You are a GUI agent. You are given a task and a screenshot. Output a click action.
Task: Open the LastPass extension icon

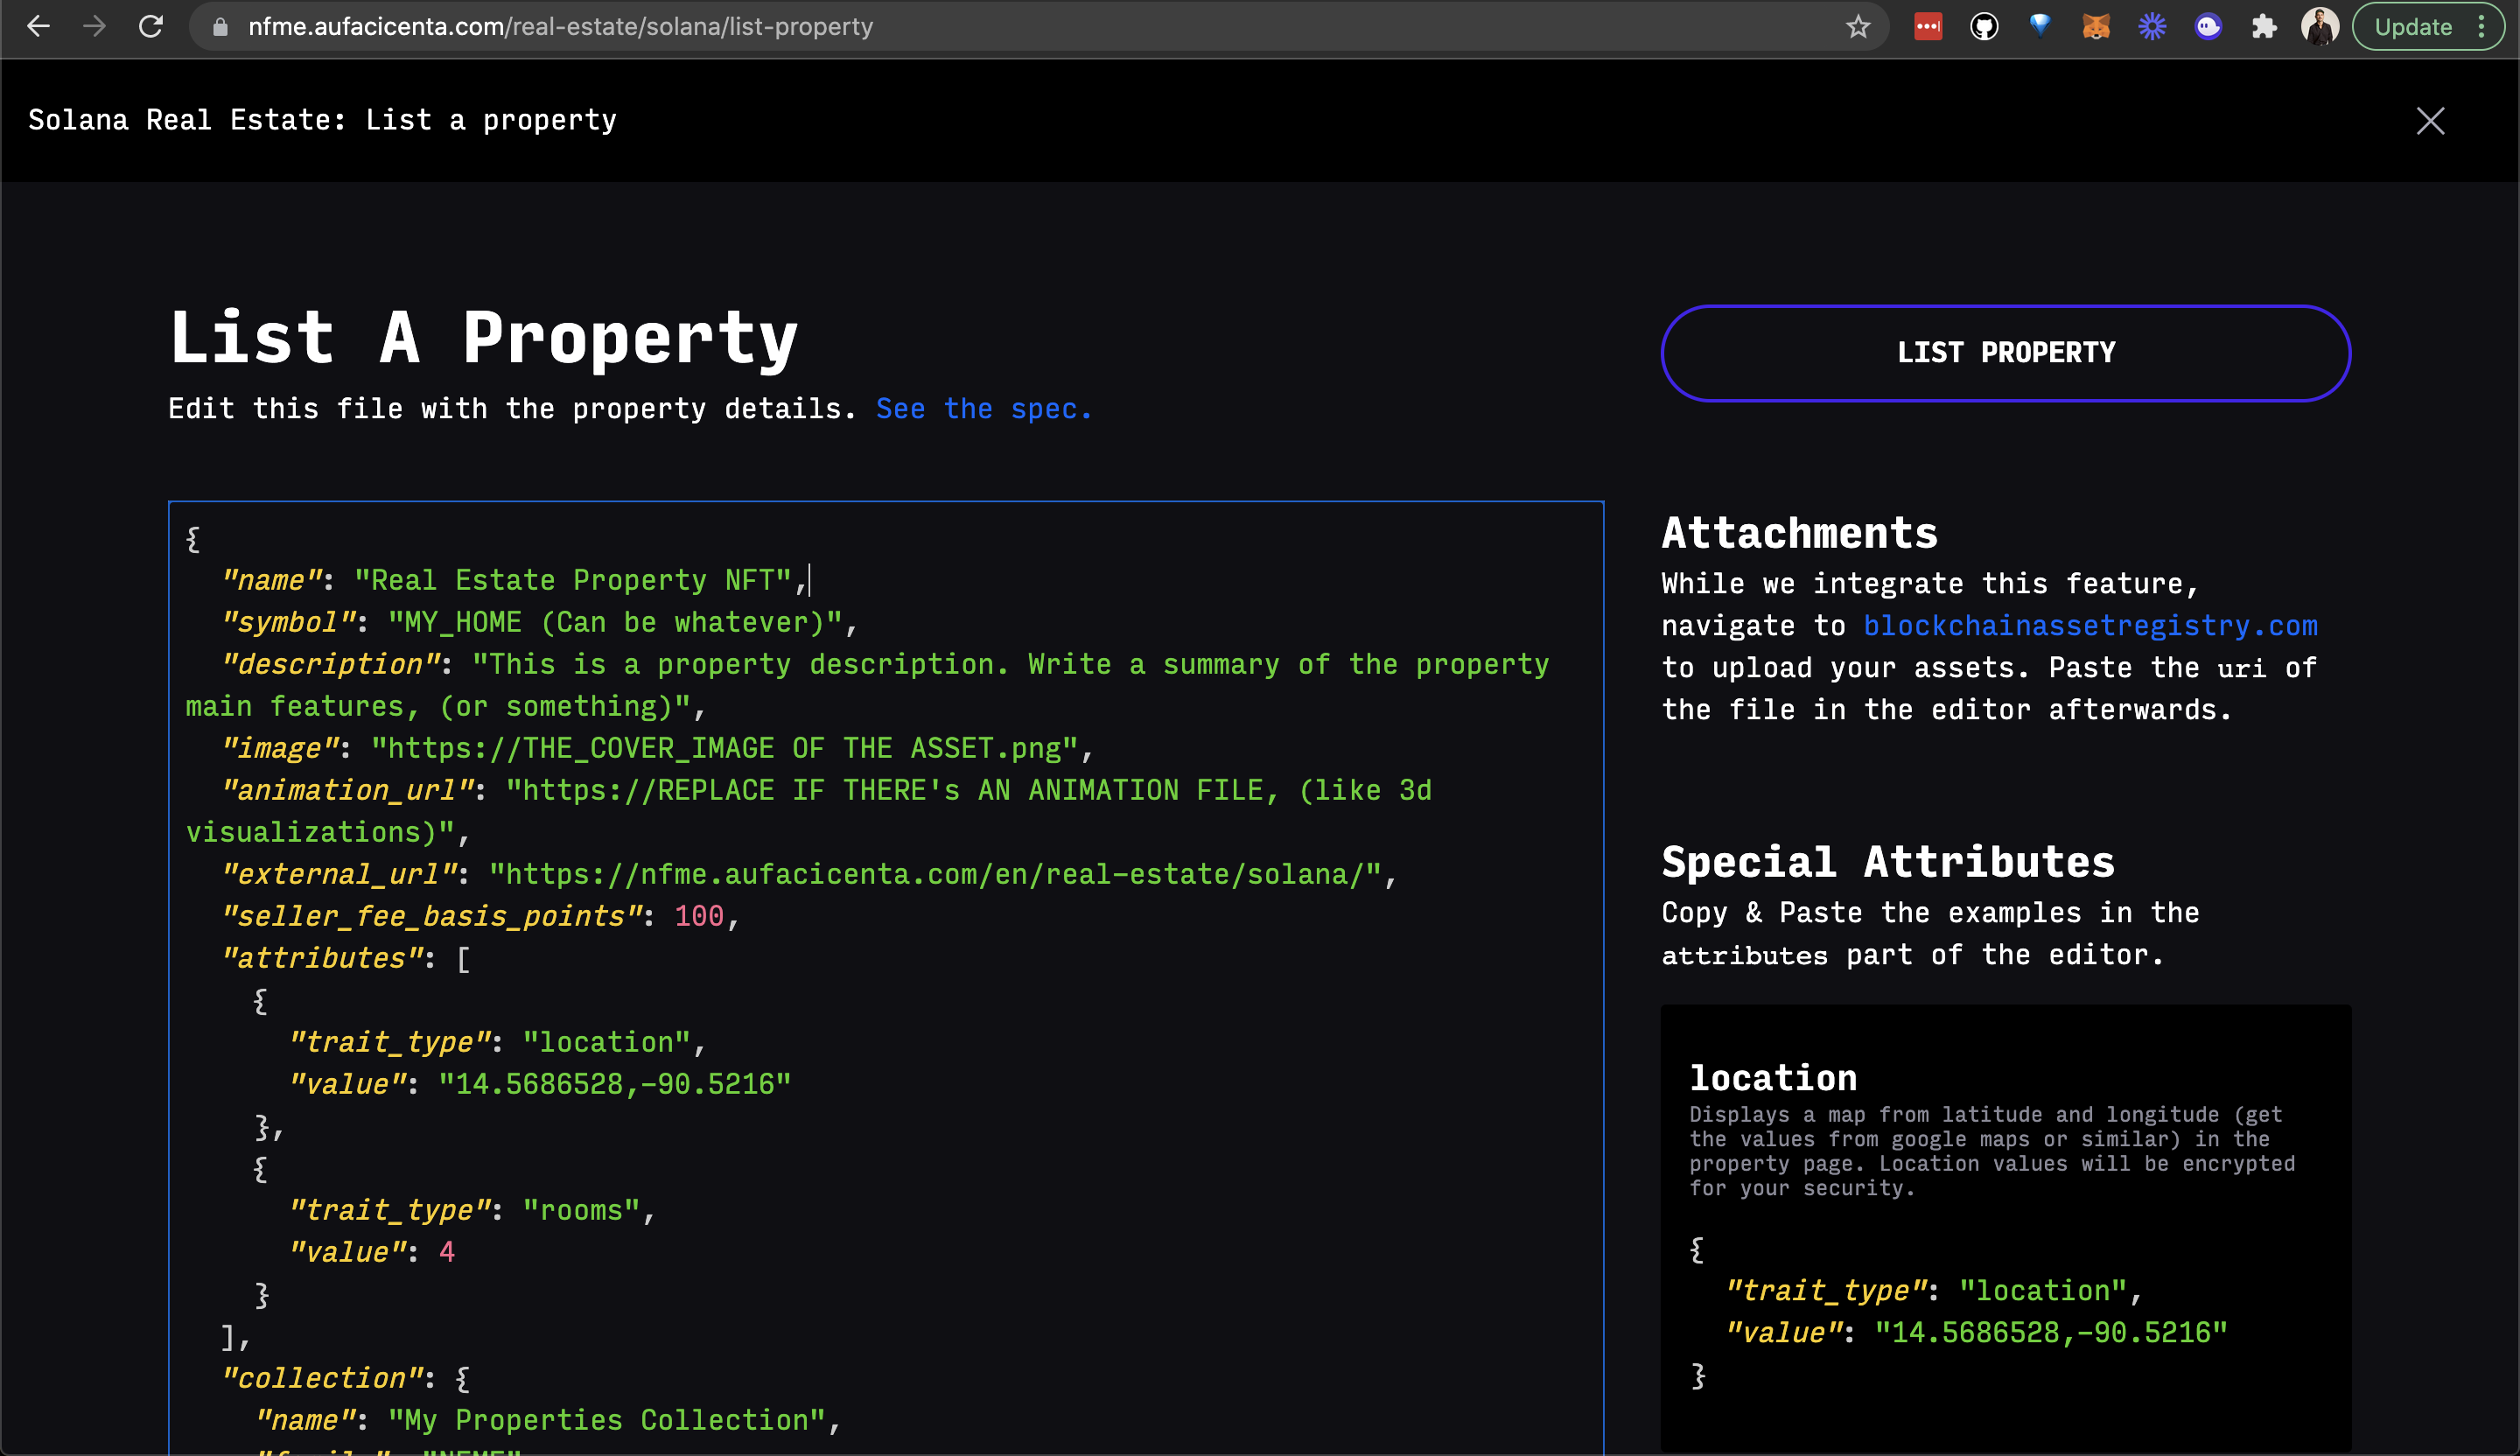(x=1928, y=27)
